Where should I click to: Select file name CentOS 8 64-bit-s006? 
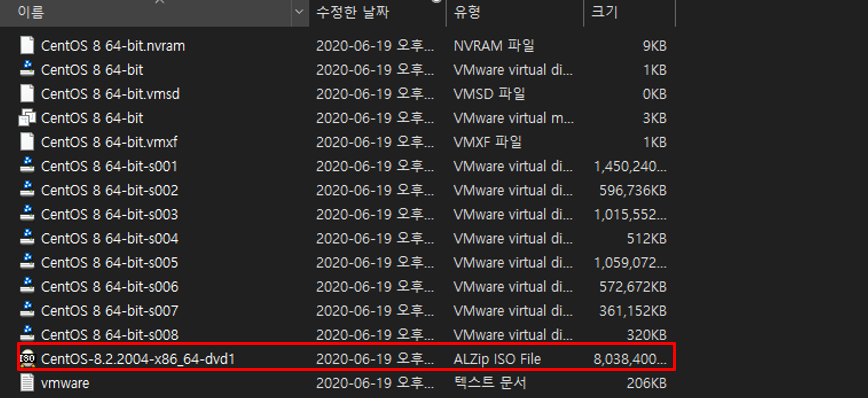[110, 287]
